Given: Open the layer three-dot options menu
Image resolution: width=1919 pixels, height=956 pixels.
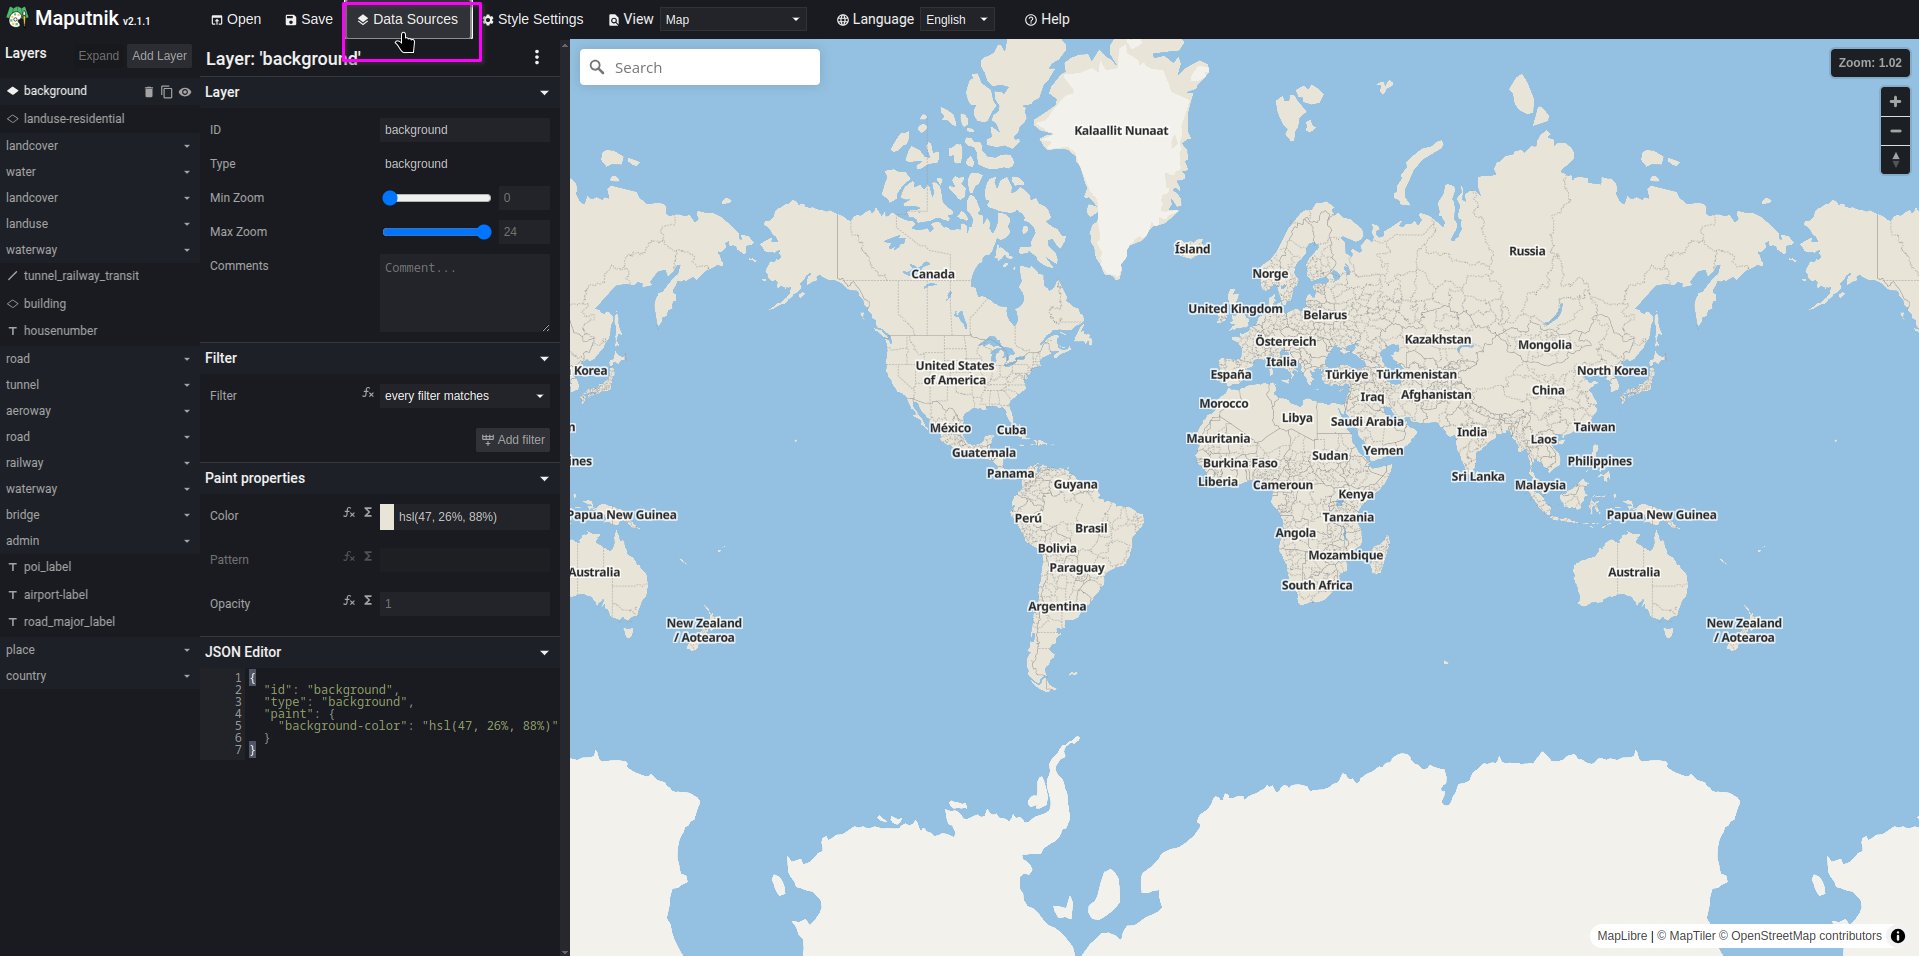Looking at the screenshot, I should [x=537, y=58].
